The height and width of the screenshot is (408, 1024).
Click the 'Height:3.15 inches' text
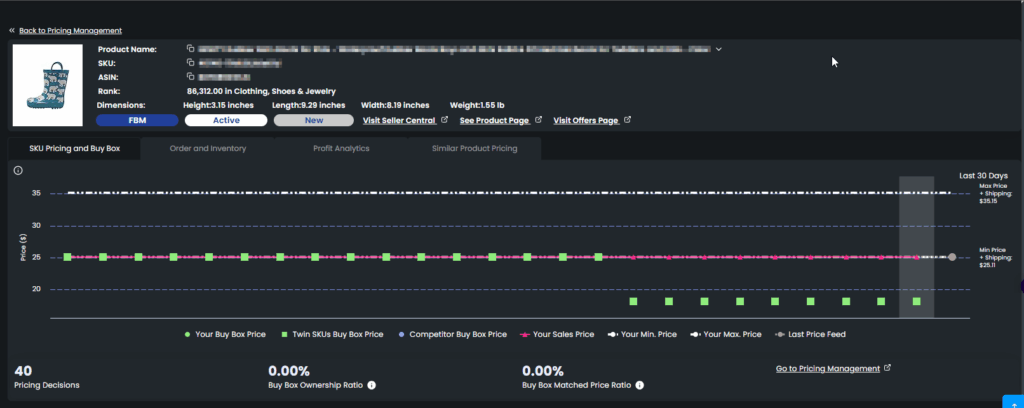(x=218, y=105)
